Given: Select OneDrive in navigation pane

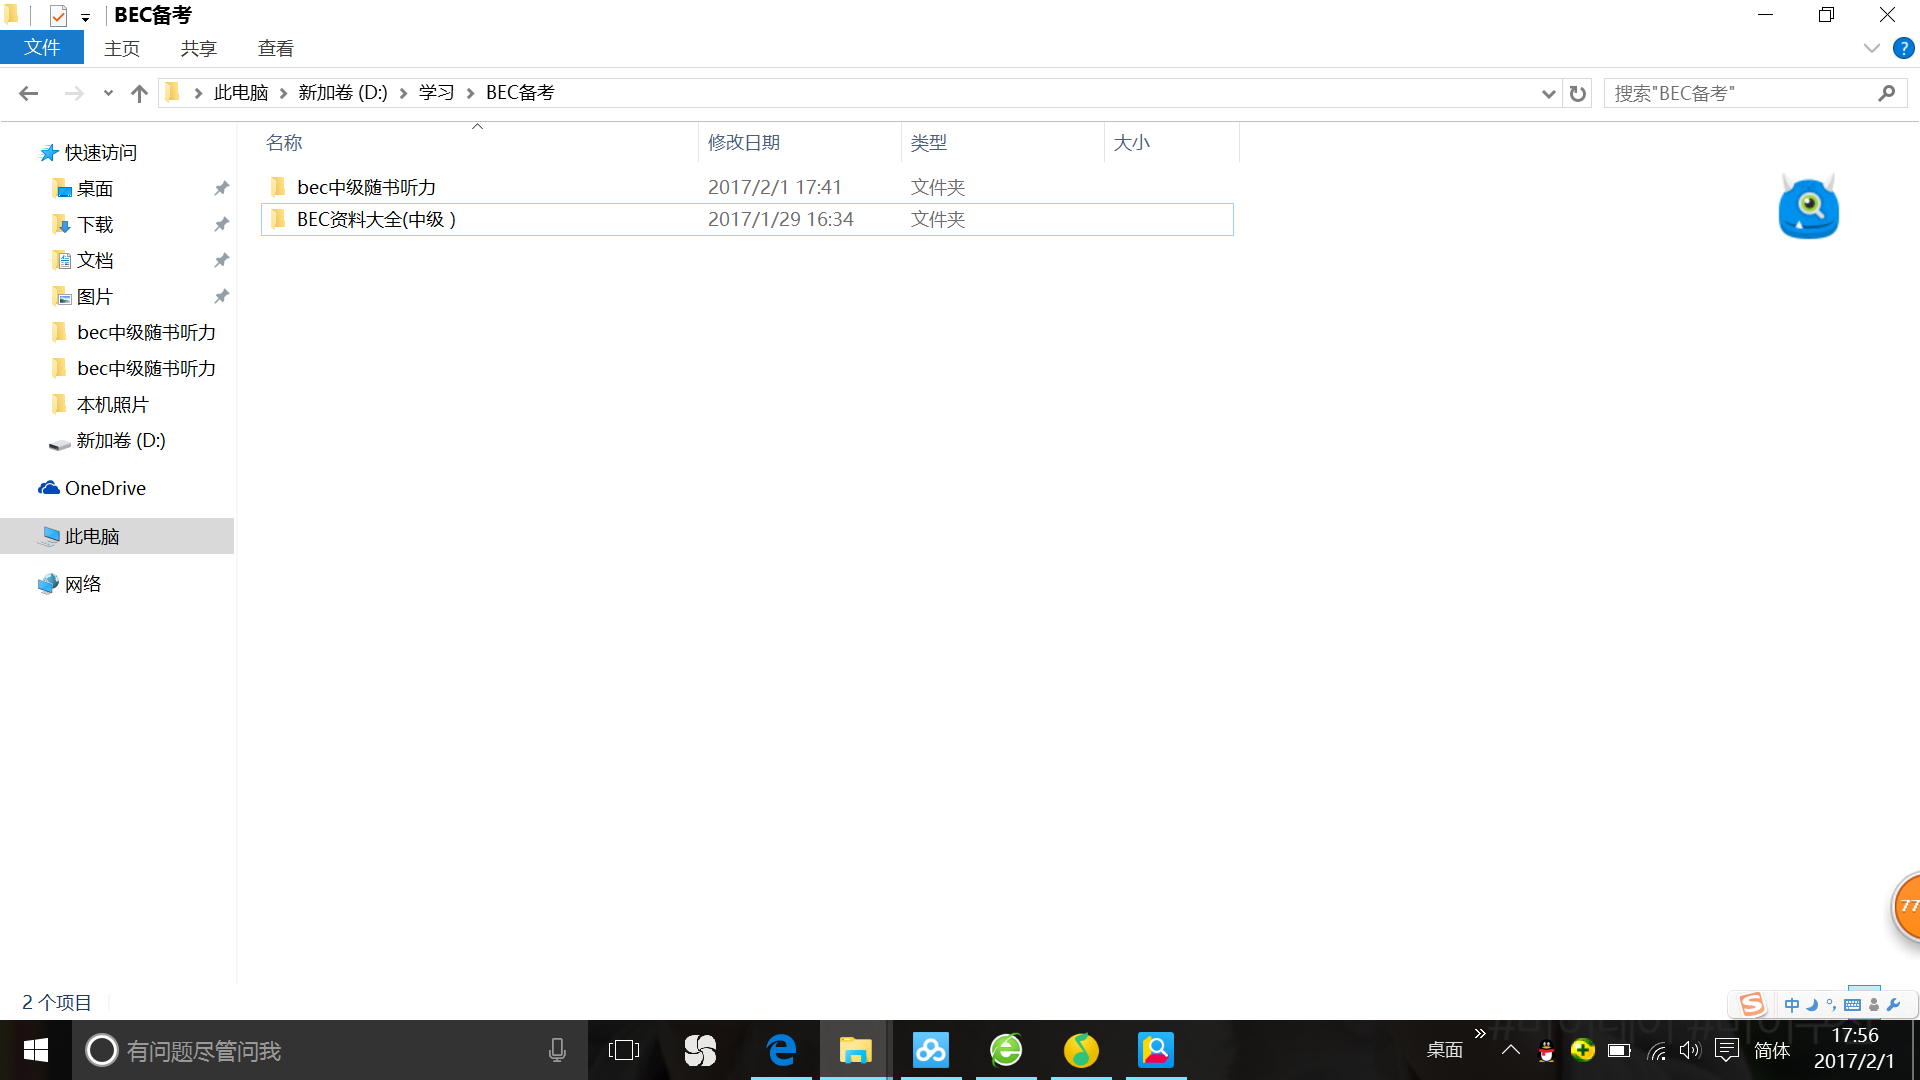Looking at the screenshot, I should coord(105,488).
